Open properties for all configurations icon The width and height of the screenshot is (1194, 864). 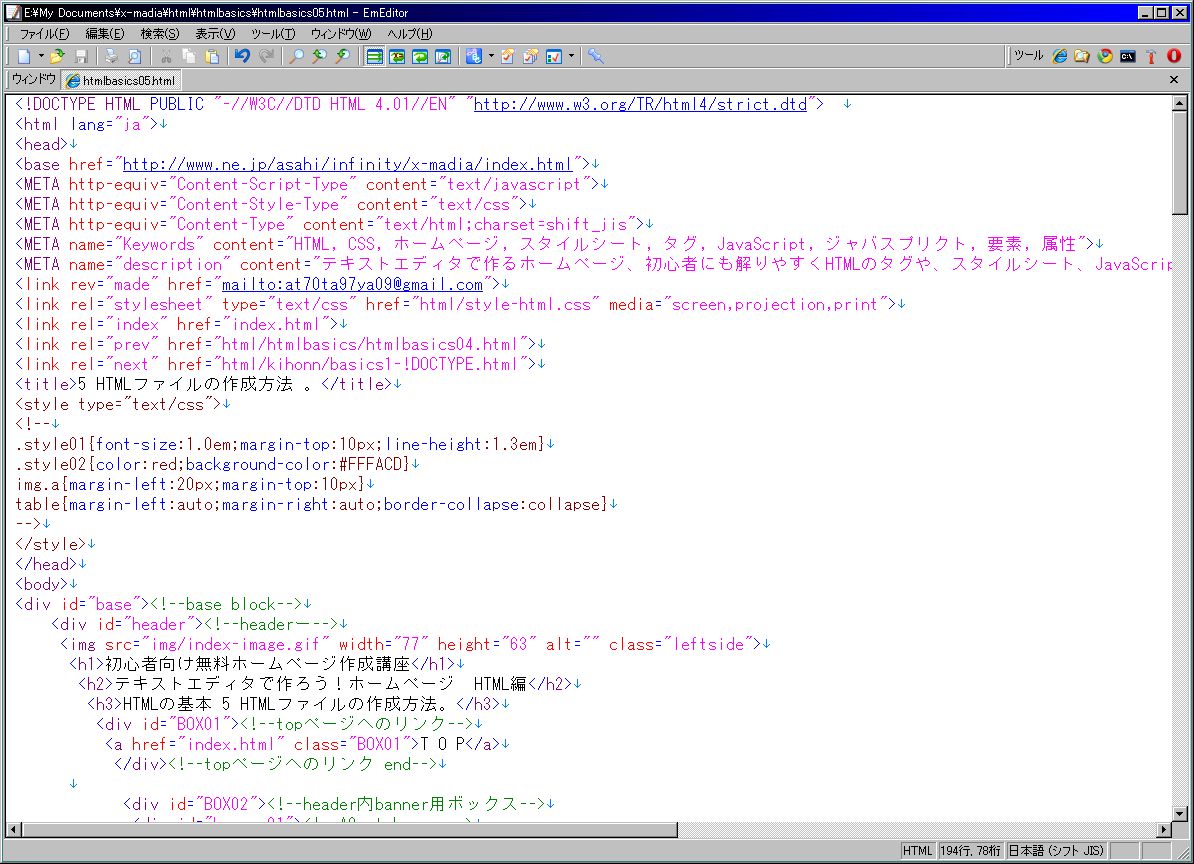531,56
